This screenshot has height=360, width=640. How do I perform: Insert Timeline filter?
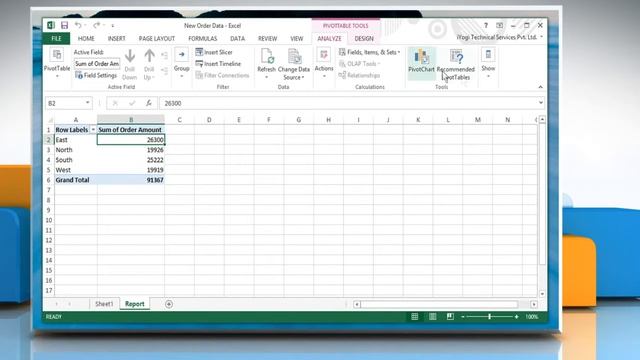(218, 64)
